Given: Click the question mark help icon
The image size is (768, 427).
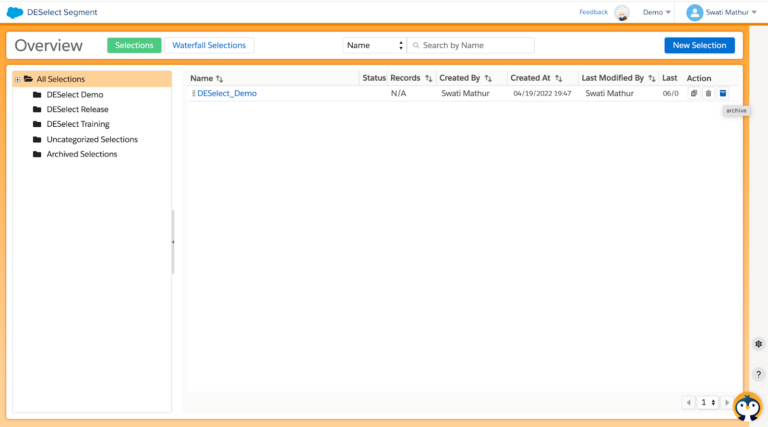Looking at the screenshot, I should [758, 374].
